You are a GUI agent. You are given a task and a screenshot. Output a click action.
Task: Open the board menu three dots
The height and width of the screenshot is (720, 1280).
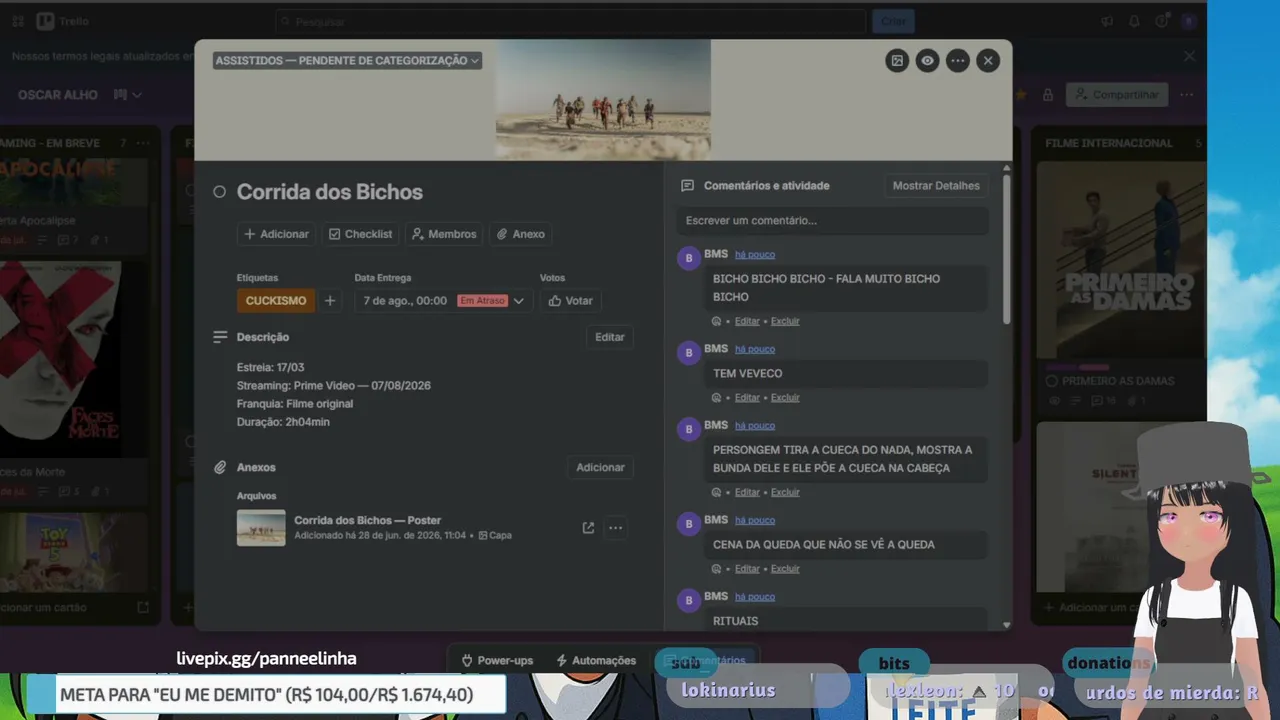point(1186,95)
